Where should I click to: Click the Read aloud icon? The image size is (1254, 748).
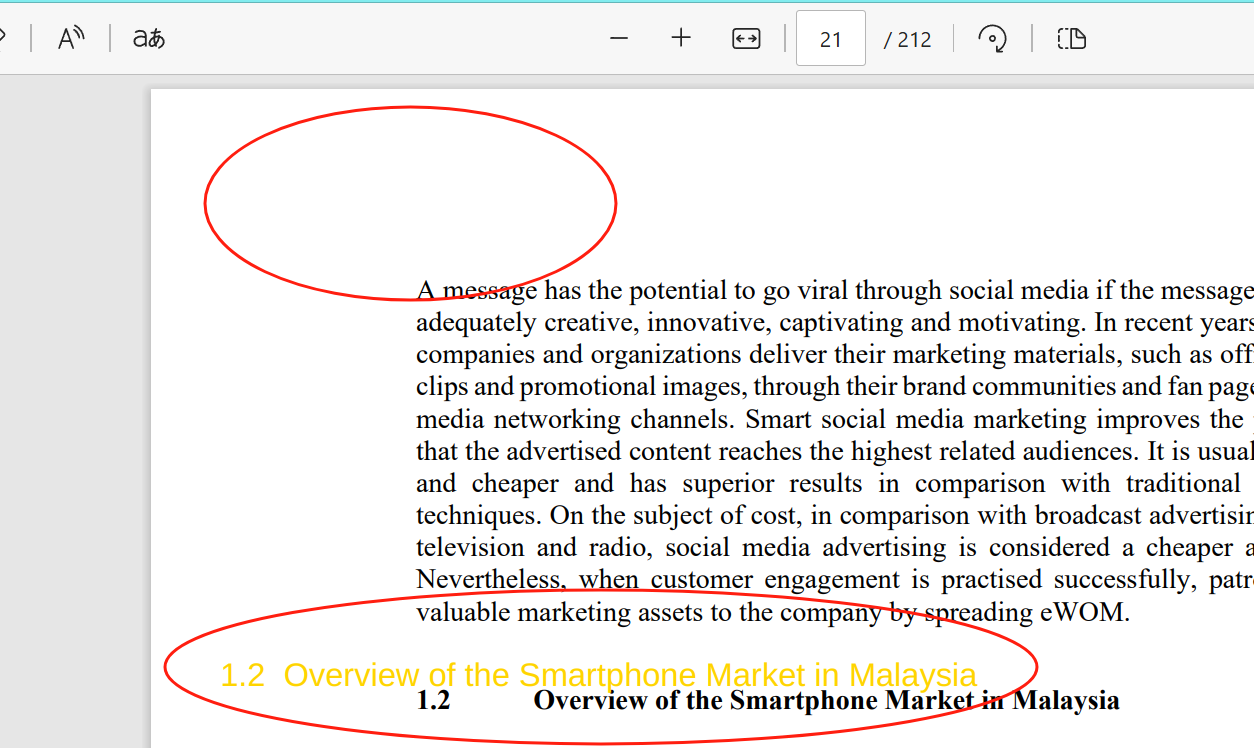(x=71, y=39)
